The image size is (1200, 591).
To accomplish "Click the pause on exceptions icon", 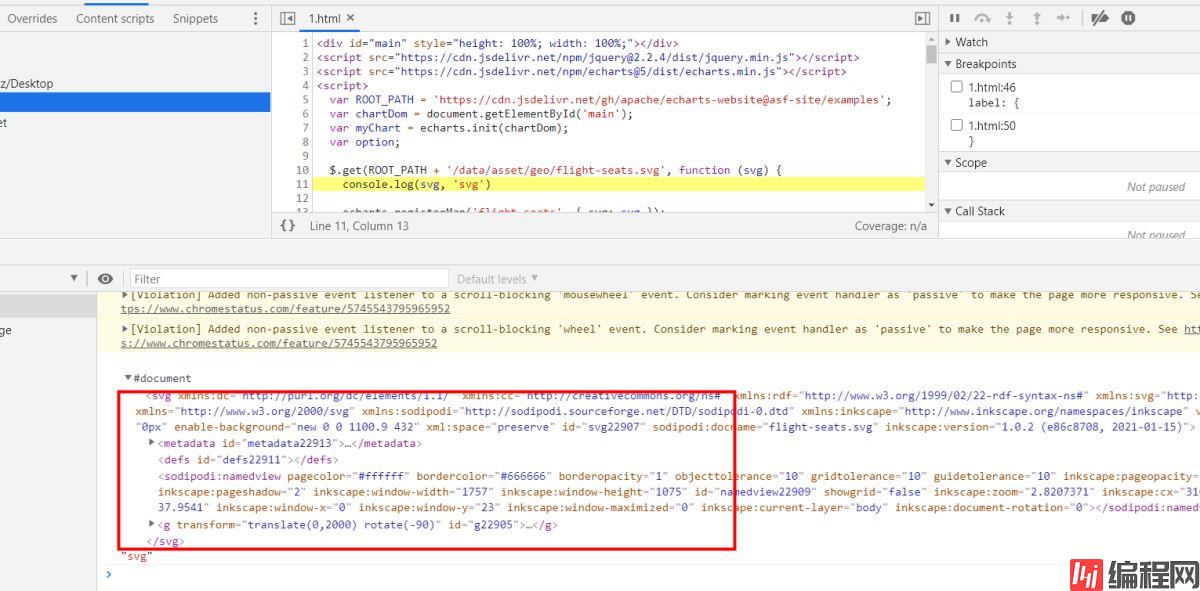I will [1128, 18].
